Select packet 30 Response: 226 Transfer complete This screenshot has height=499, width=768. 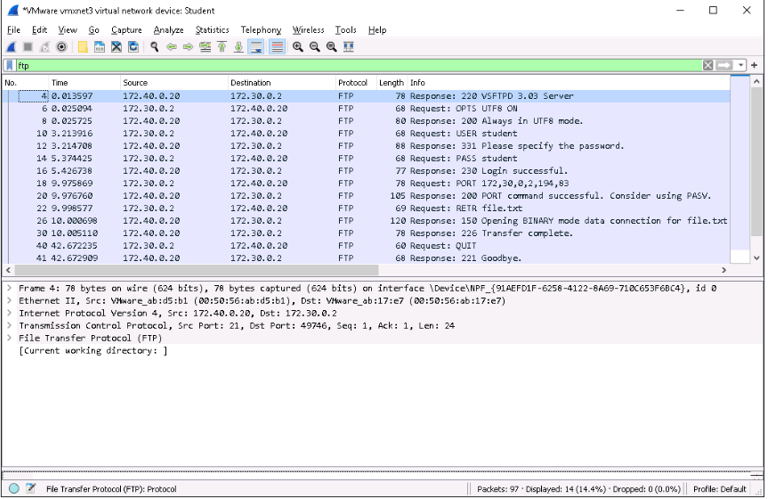point(366,233)
